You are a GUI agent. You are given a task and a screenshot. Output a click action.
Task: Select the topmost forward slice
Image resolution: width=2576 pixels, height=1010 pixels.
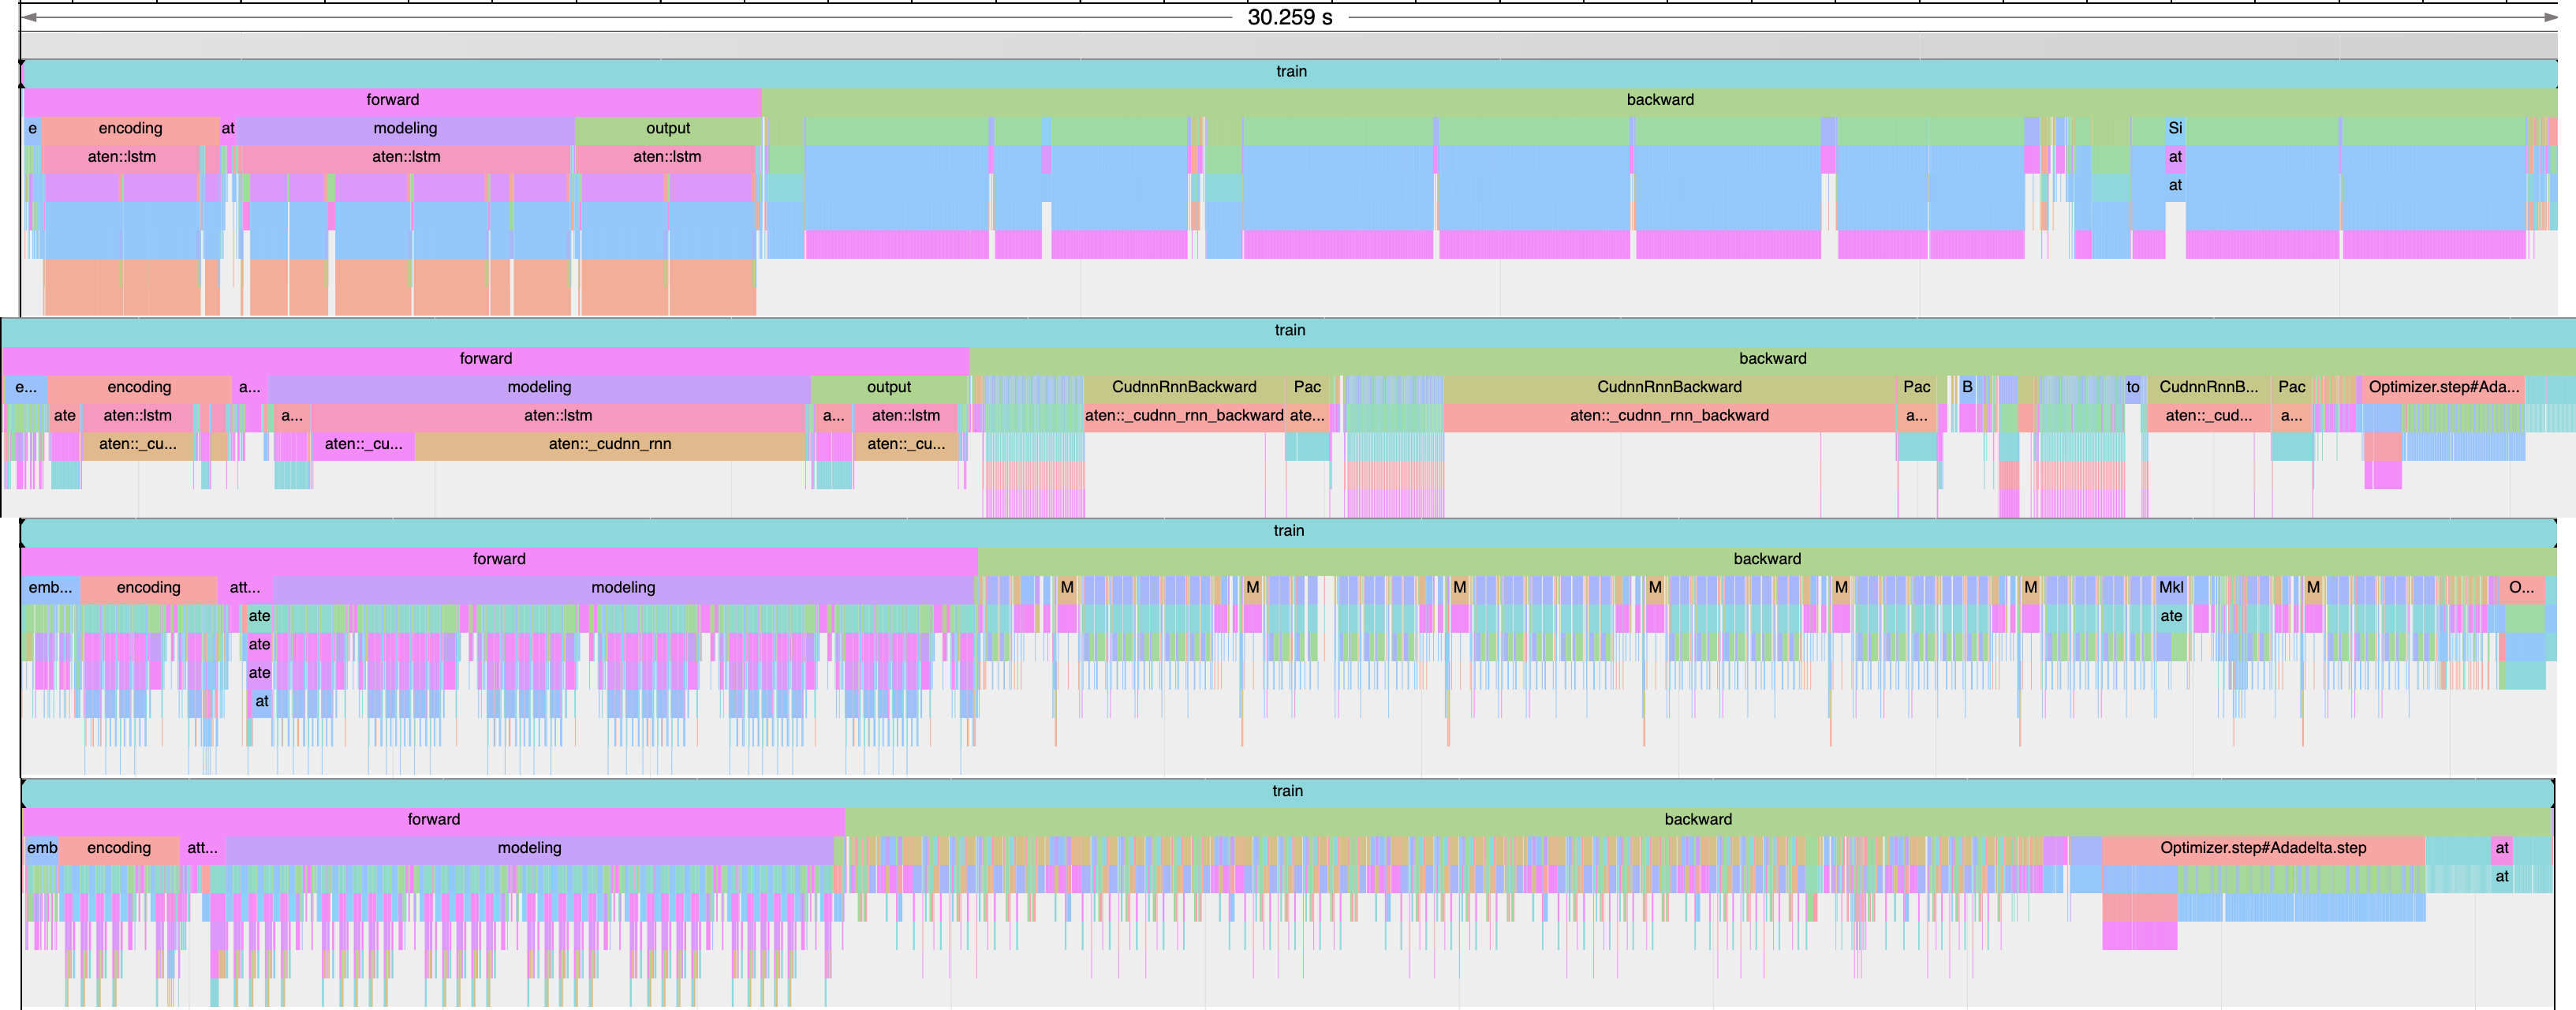click(x=392, y=100)
